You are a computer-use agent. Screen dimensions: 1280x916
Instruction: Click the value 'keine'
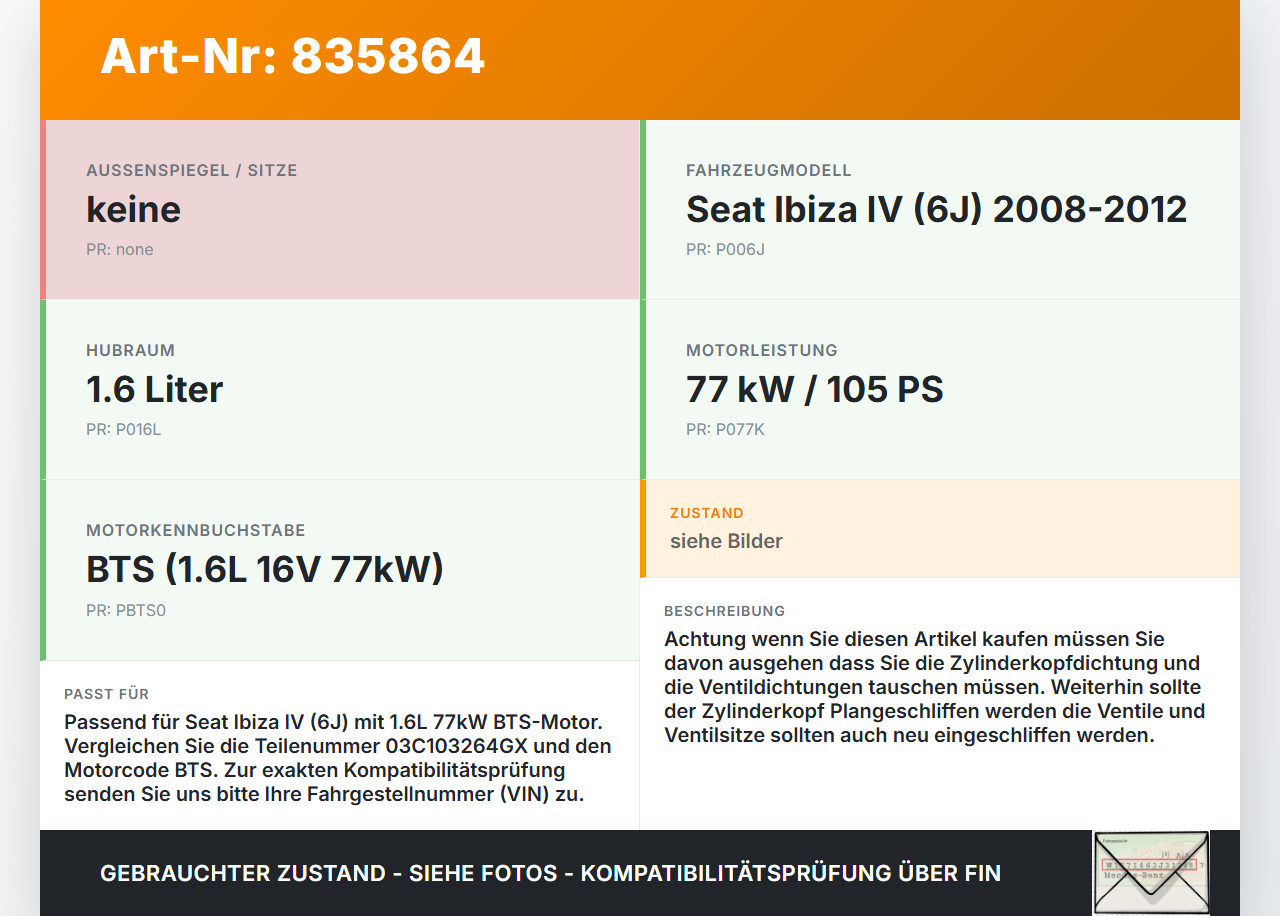point(133,209)
